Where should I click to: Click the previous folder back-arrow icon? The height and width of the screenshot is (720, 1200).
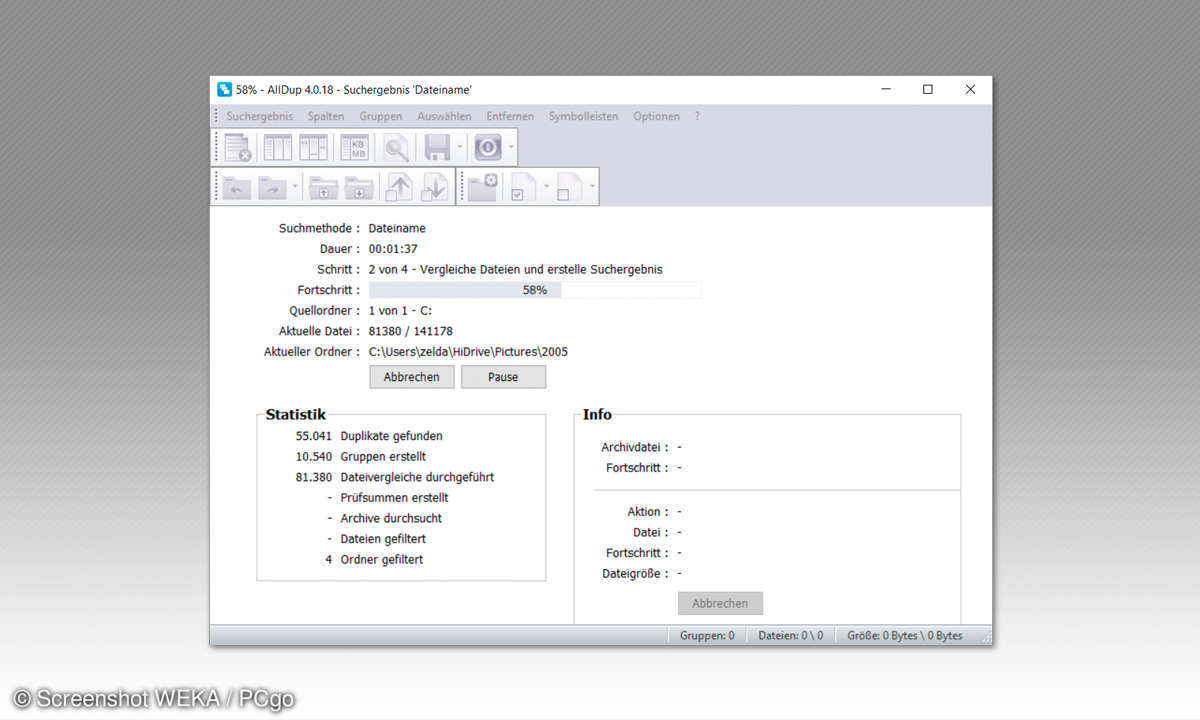pyautogui.click(x=237, y=187)
